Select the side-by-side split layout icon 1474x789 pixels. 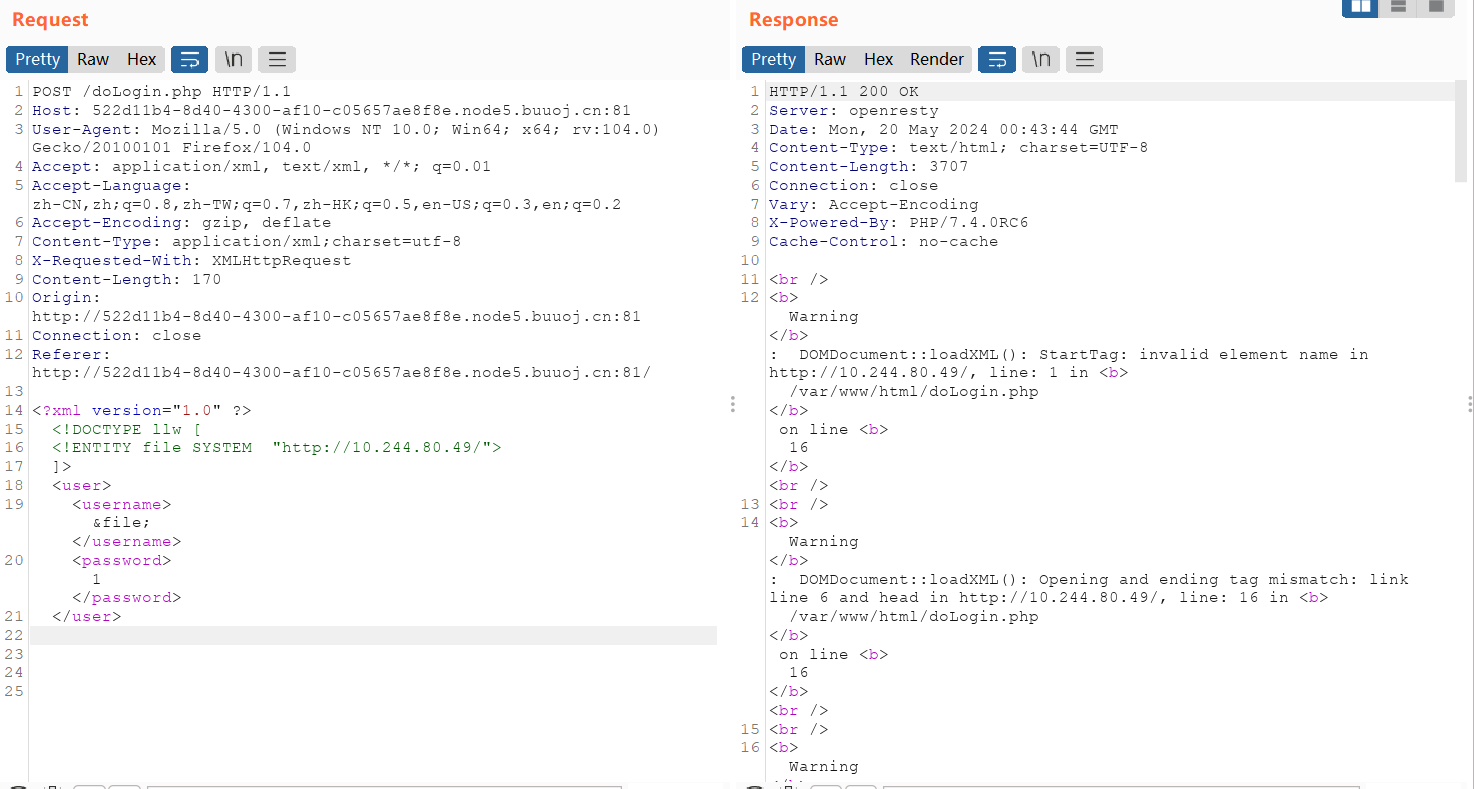click(x=1360, y=7)
